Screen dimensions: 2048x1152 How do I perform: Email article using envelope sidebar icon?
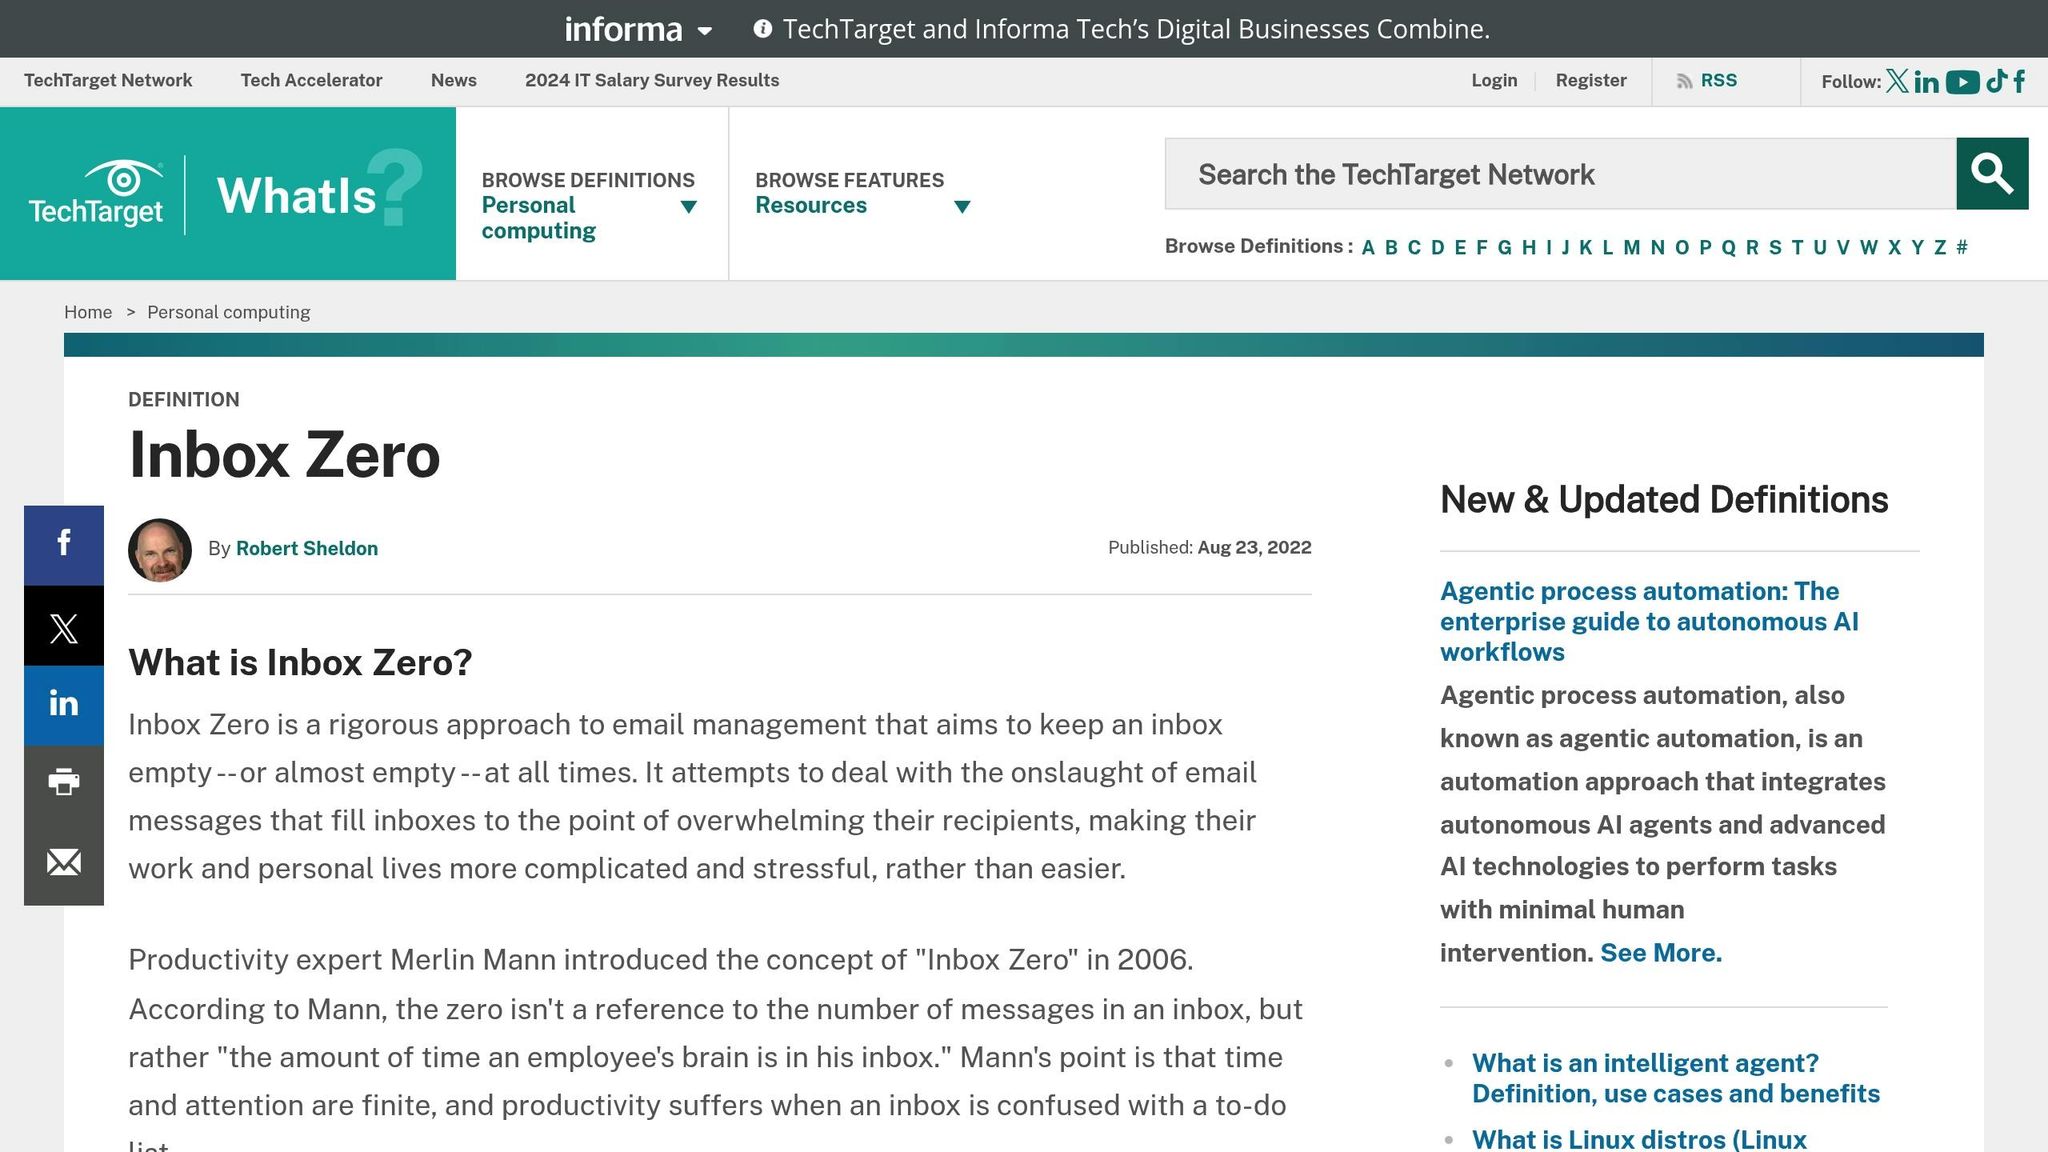[63, 862]
